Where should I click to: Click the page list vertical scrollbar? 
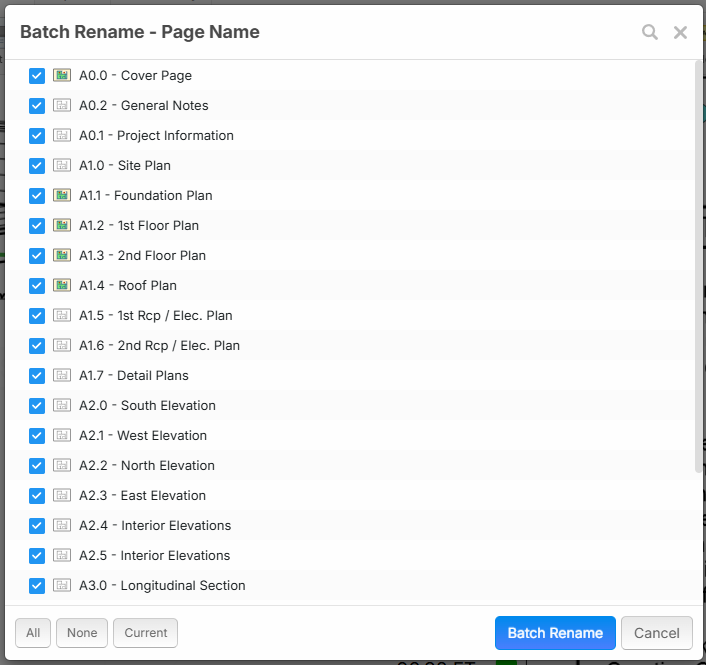click(x=698, y=268)
